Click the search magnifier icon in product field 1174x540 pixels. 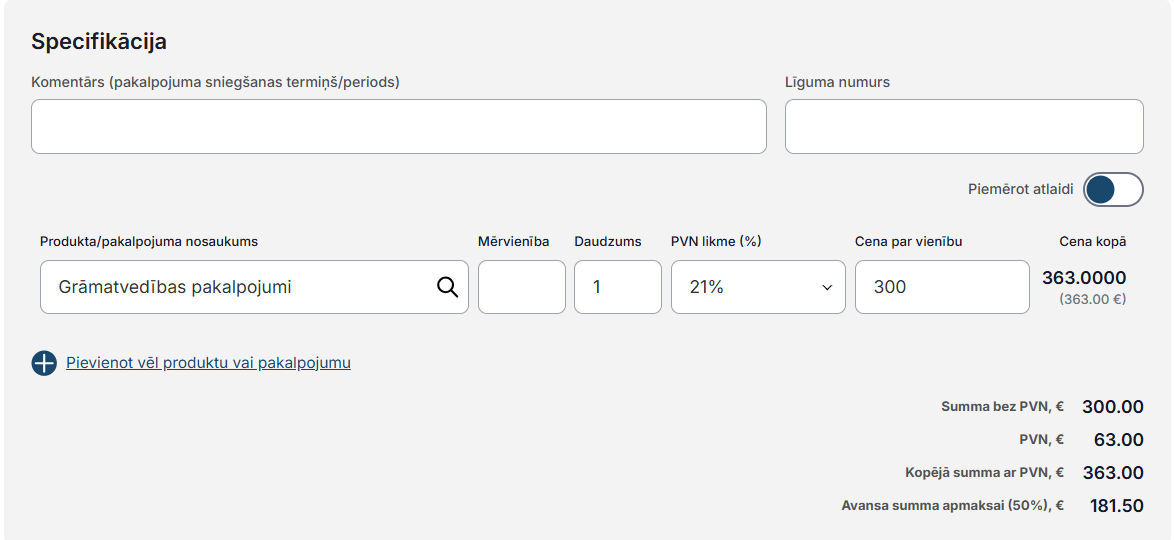pos(447,286)
